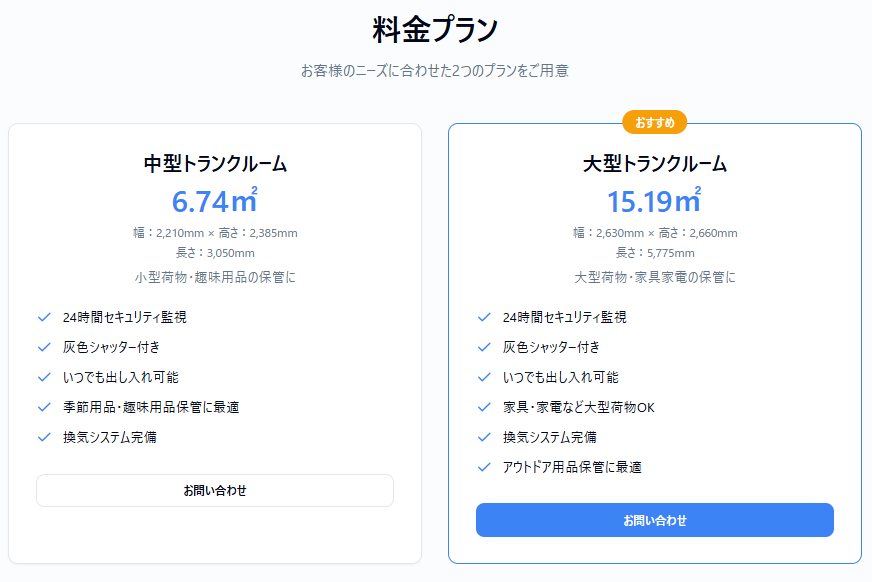The width and height of the screenshot is (872, 582).
Task: Click the 小型荷物・趣味用品の保管に description
Action: (215, 277)
